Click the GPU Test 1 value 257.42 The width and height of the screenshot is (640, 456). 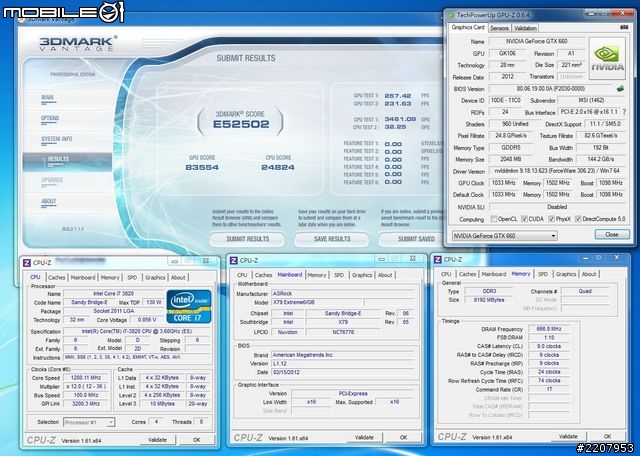(x=398, y=96)
